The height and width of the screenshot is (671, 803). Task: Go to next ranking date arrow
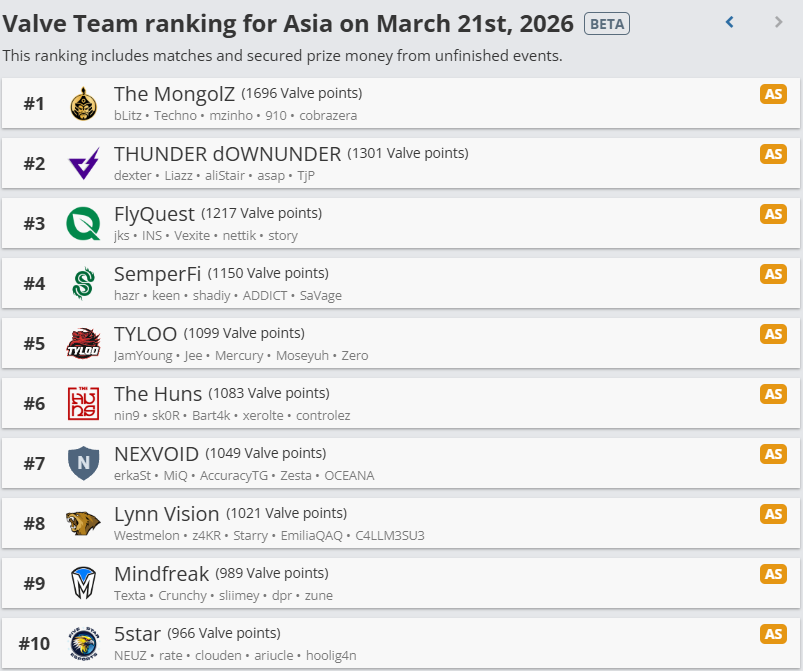(779, 22)
